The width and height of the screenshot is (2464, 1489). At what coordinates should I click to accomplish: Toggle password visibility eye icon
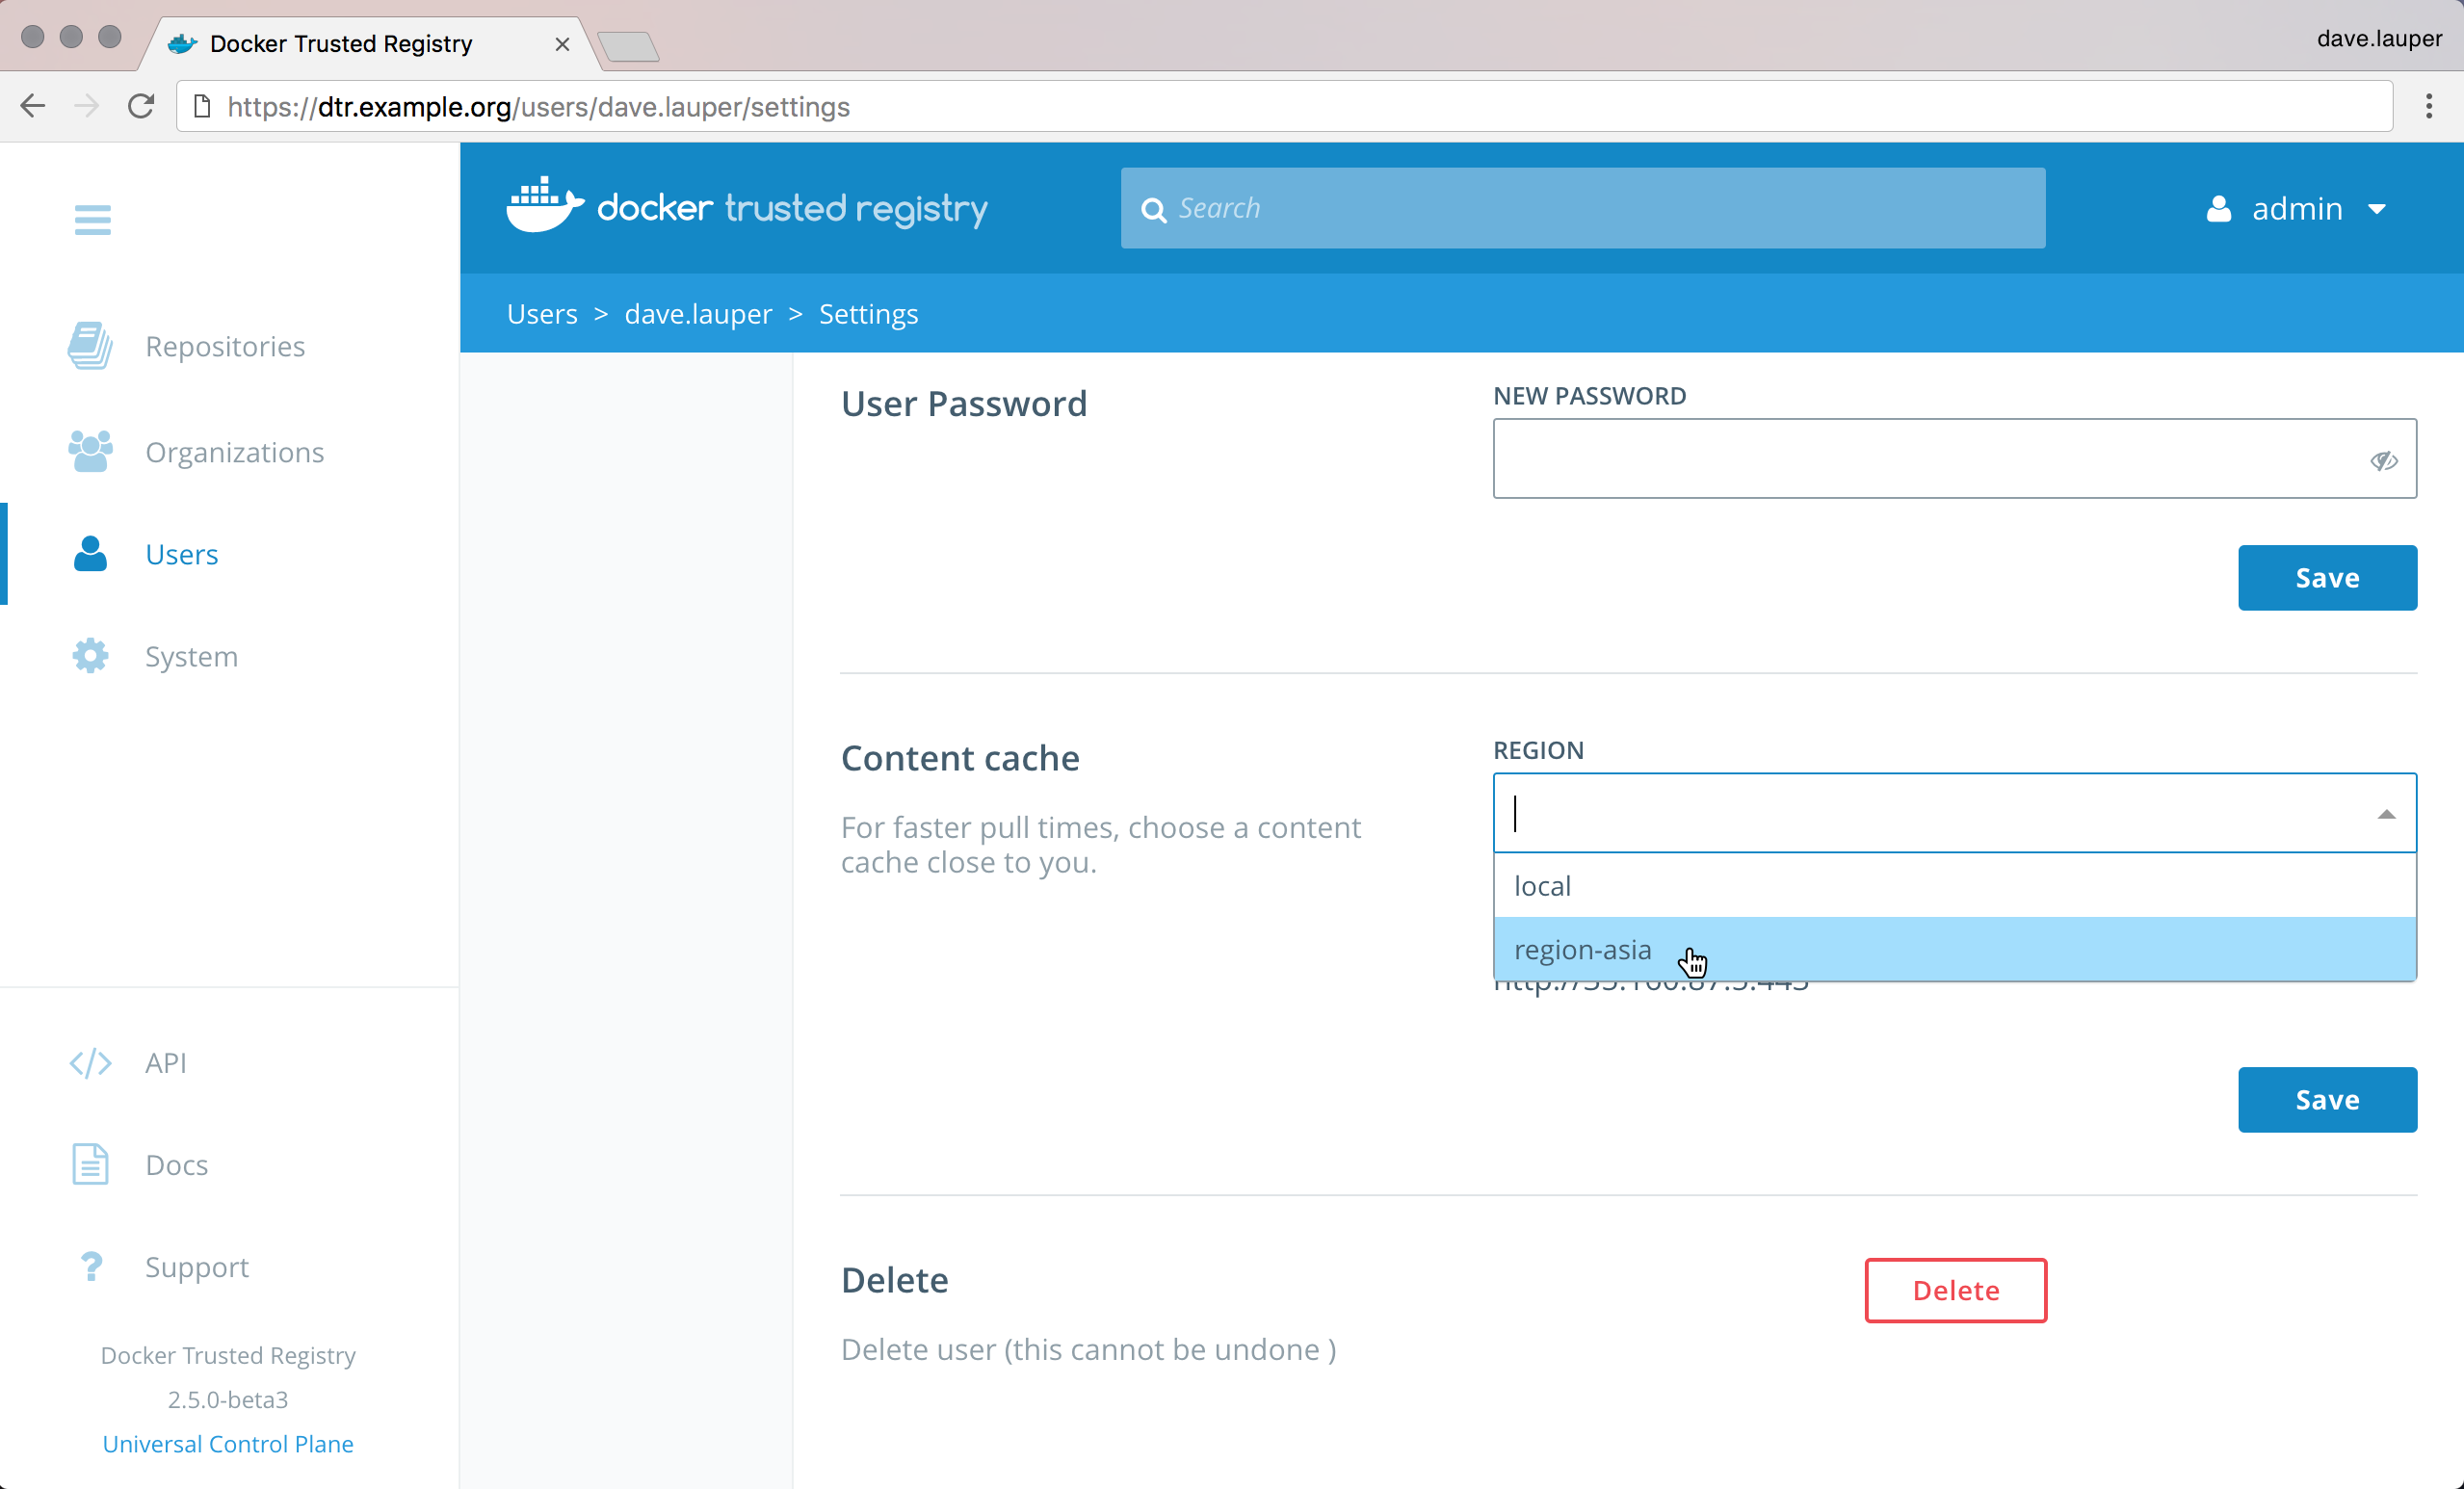point(2383,460)
